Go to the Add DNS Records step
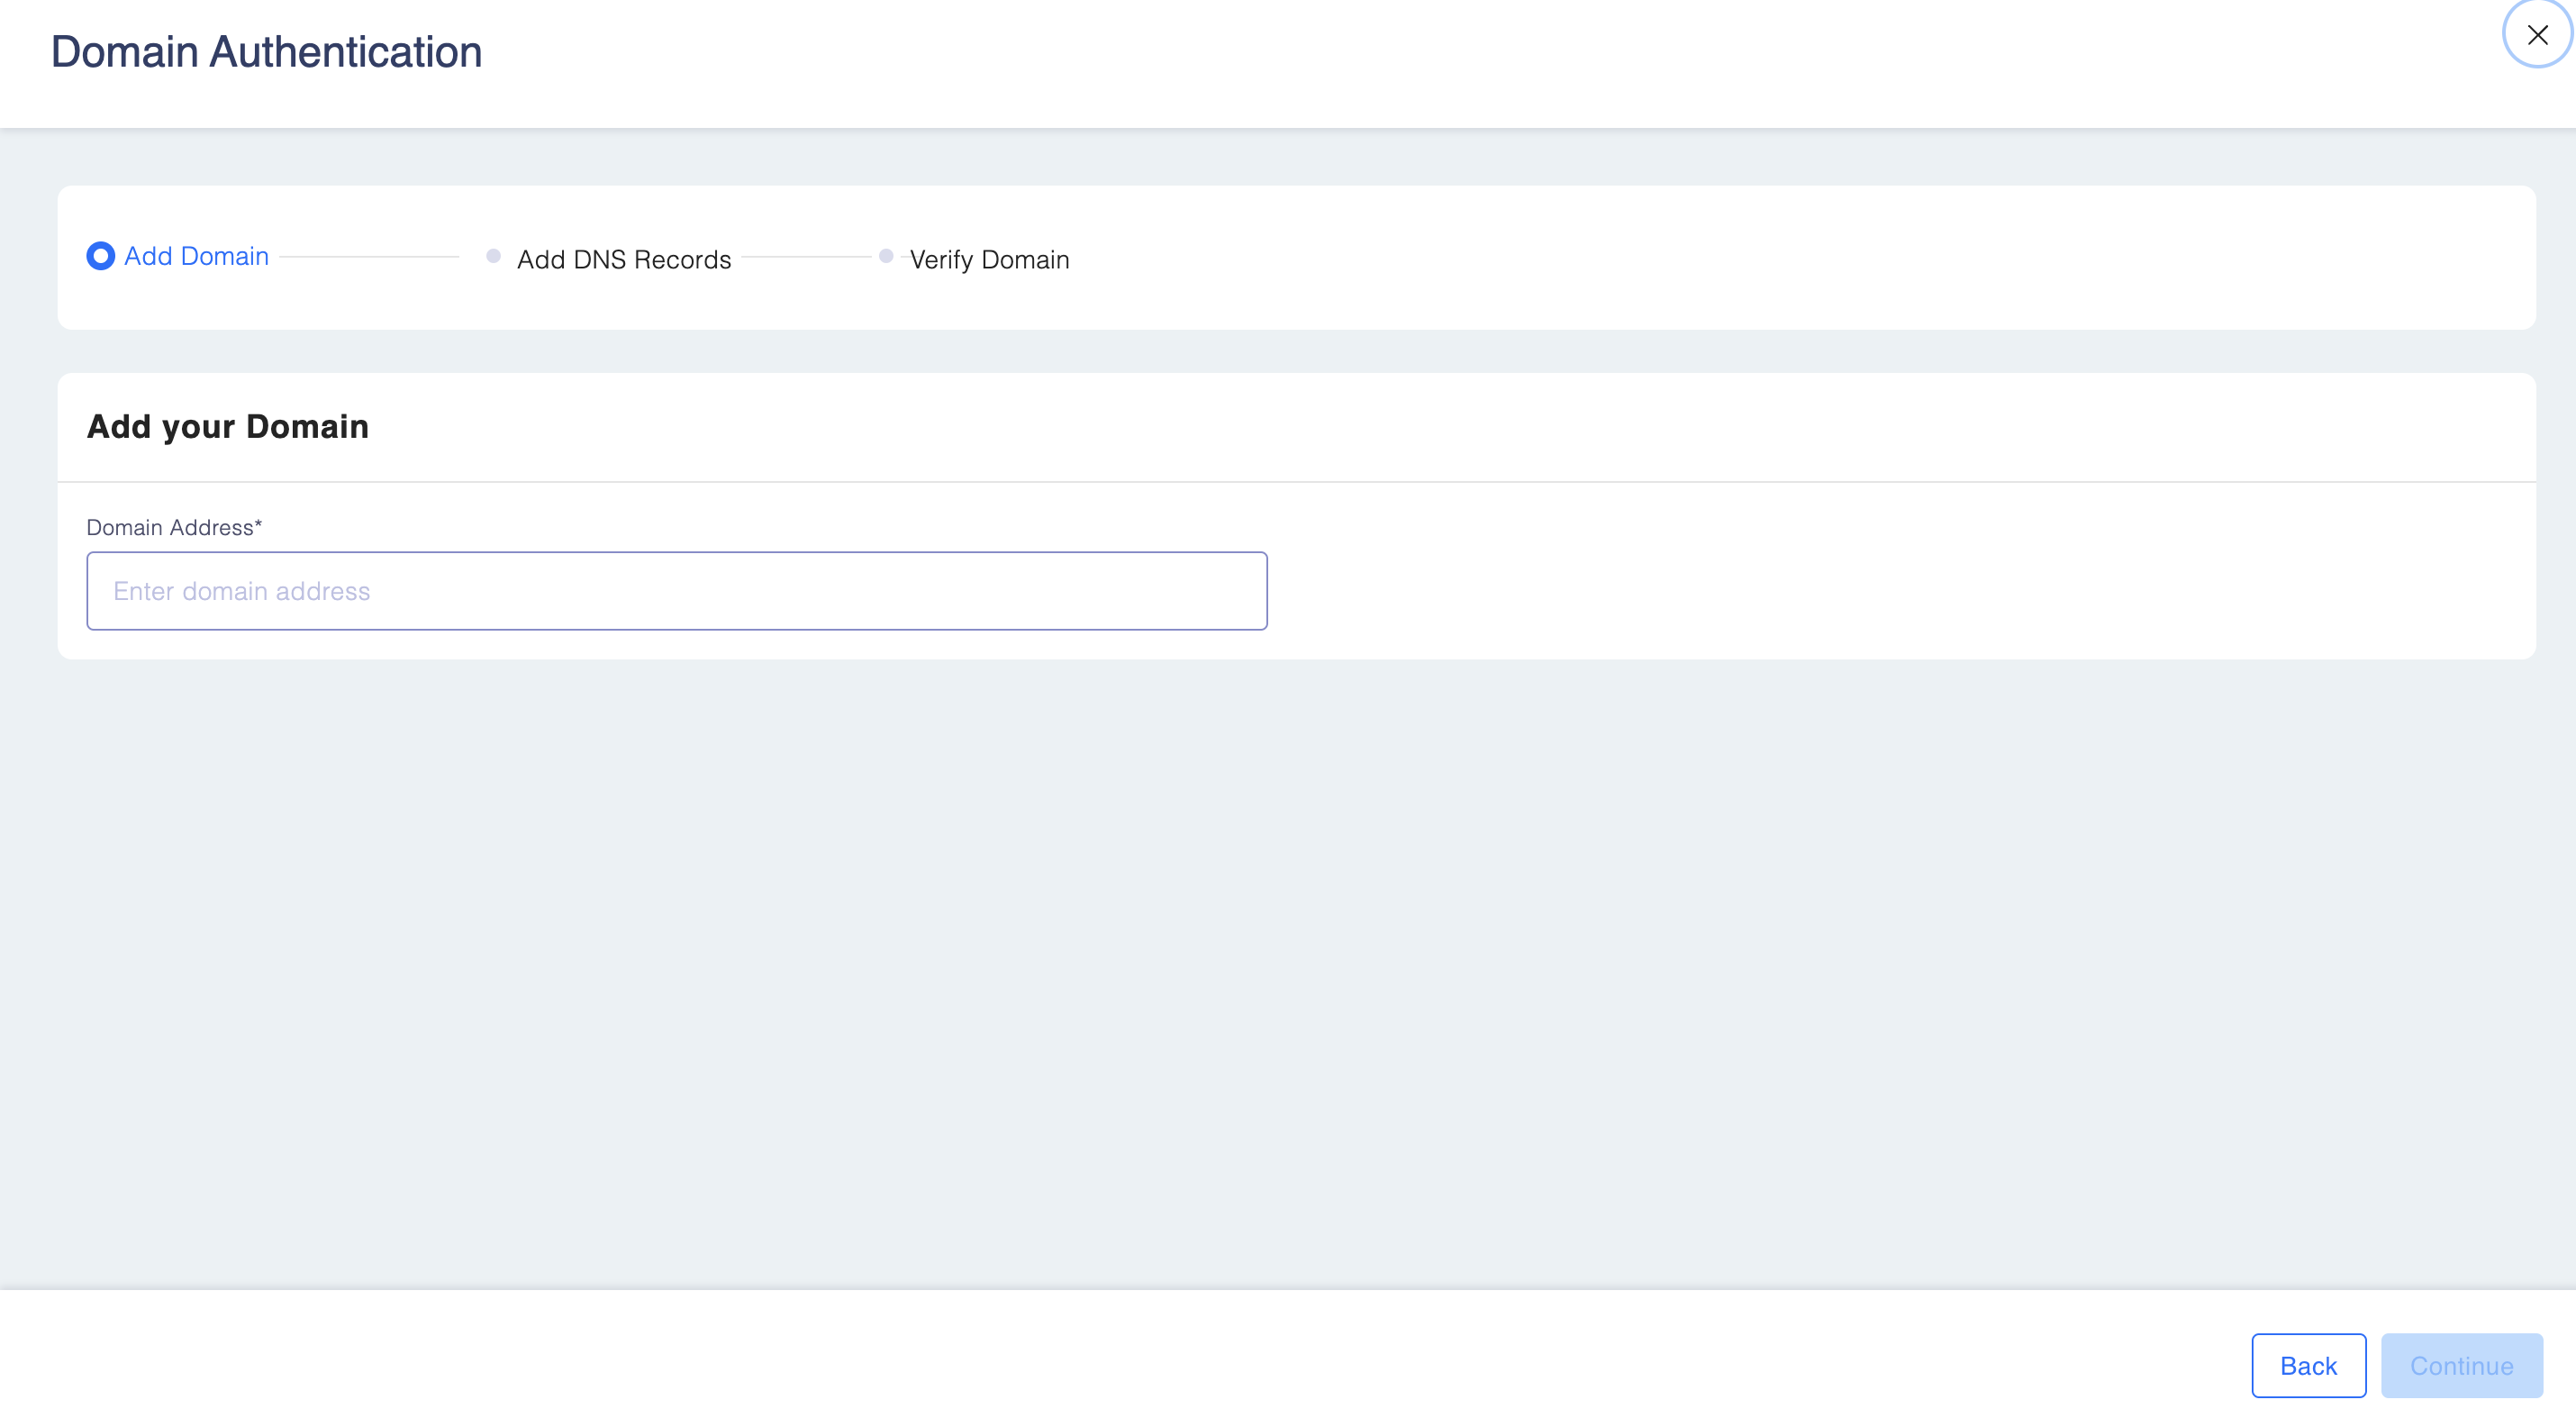The width and height of the screenshot is (2576, 1418). (624, 260)
